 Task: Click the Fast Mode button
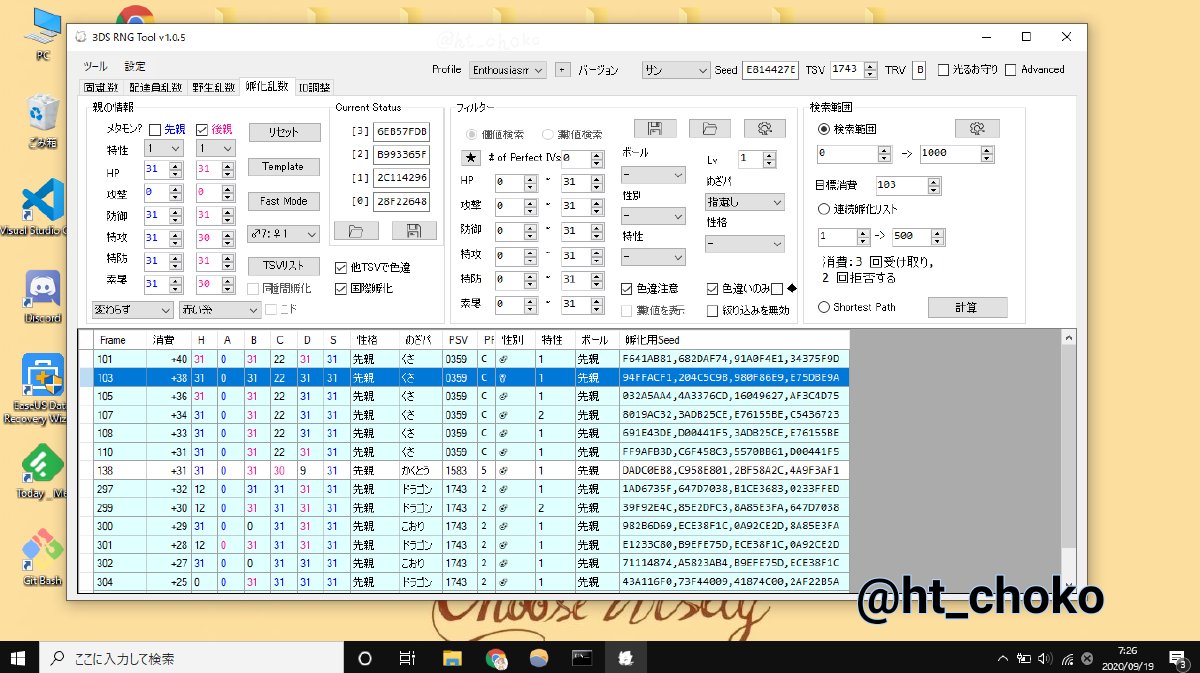(284, 201)
